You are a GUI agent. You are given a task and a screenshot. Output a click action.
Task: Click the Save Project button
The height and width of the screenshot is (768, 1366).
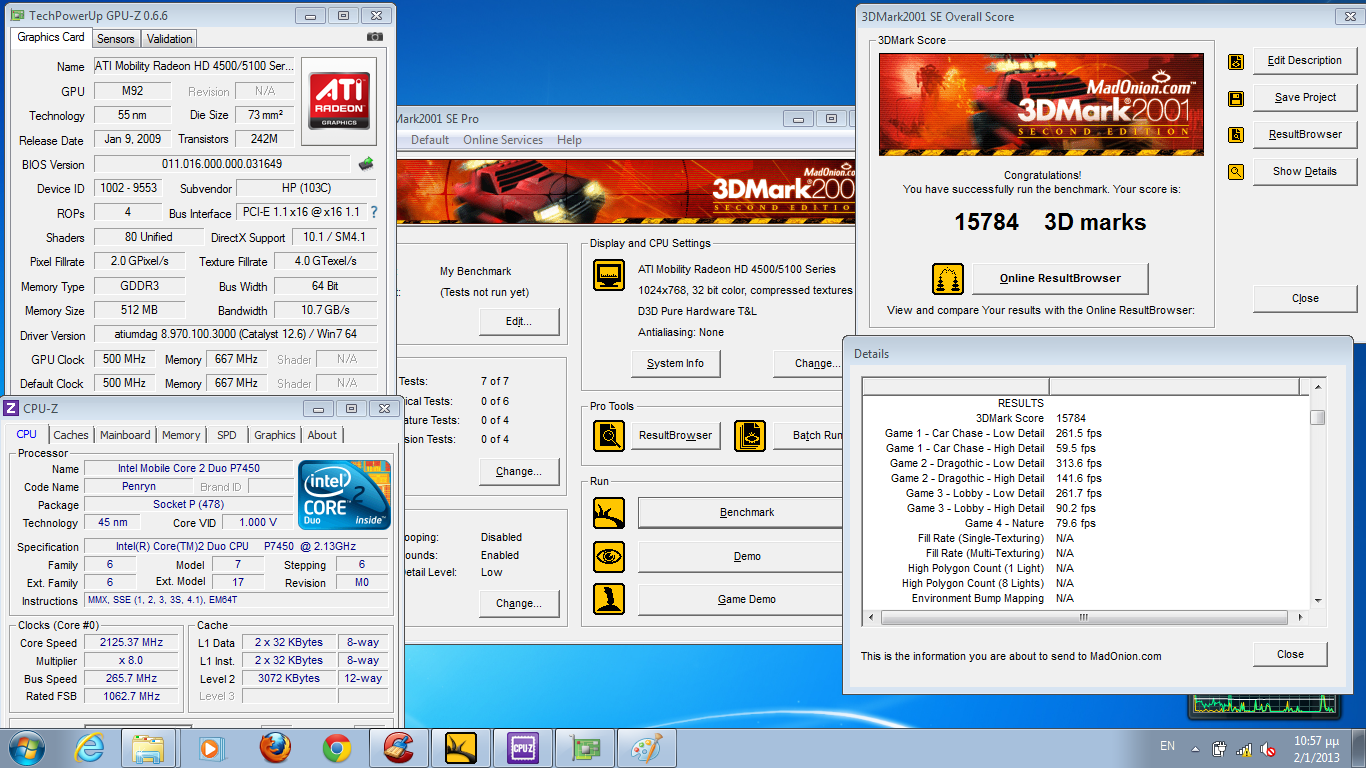tap(1305, 97)
